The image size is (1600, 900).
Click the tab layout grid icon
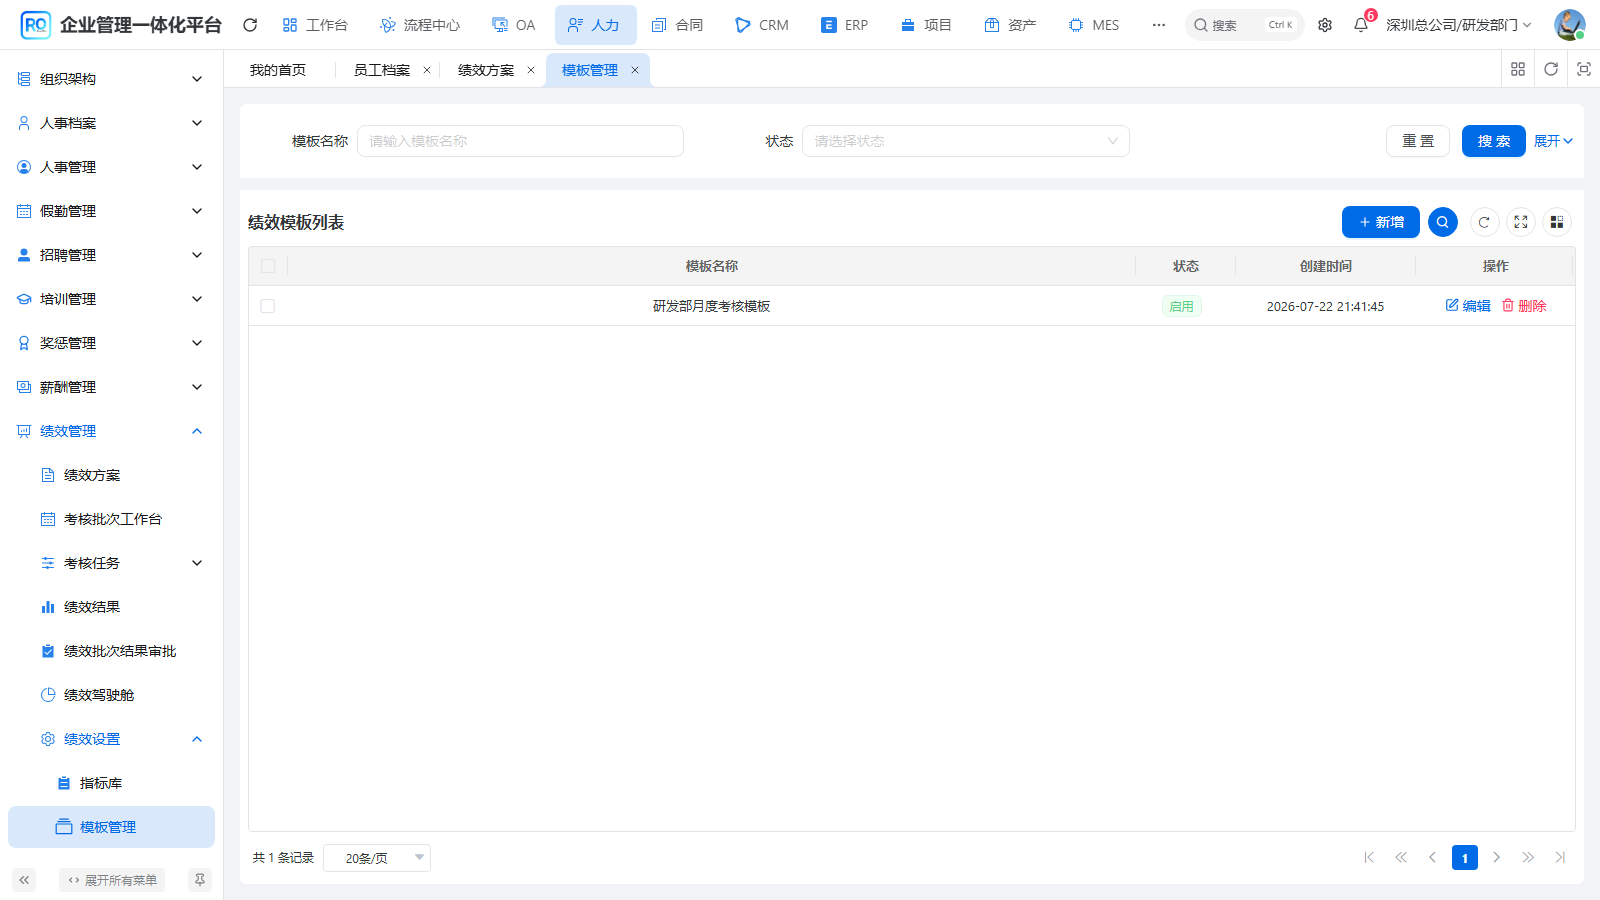pos(1518,69)
